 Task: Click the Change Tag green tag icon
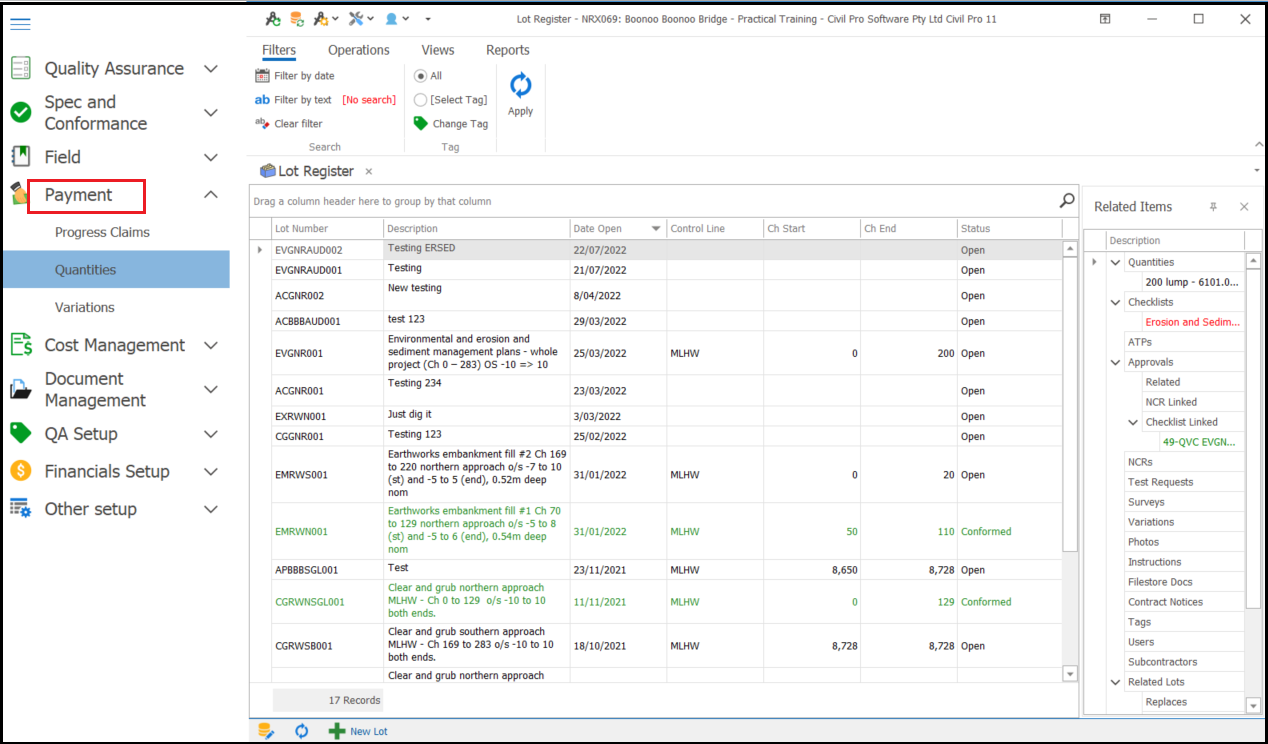(x=421, y=124)
